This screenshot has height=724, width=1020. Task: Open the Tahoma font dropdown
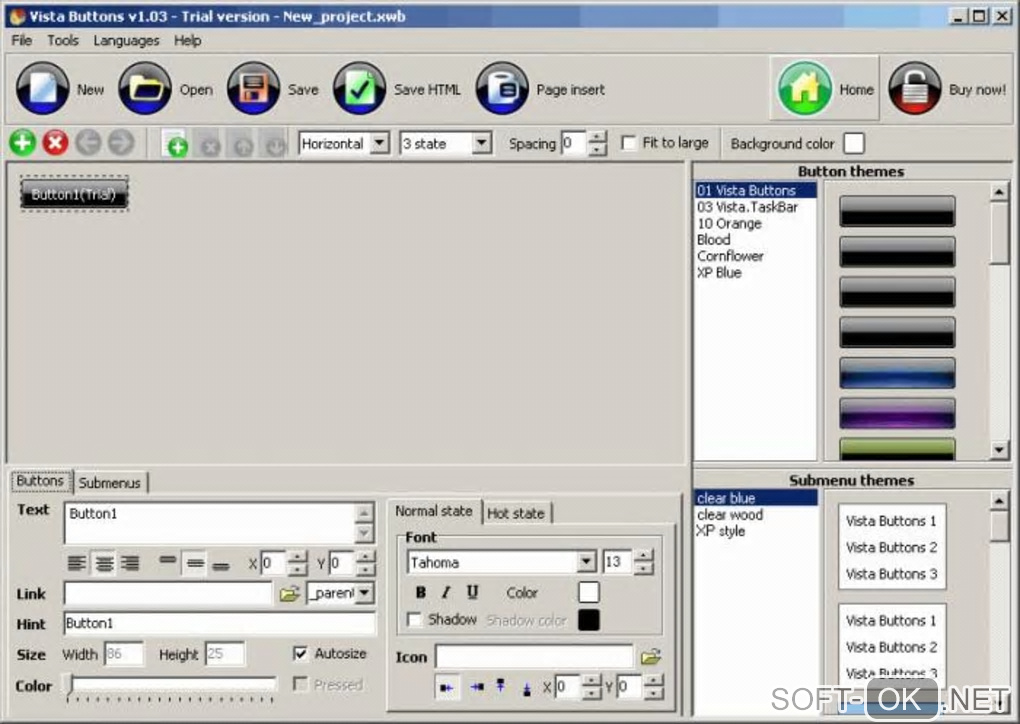586,562
